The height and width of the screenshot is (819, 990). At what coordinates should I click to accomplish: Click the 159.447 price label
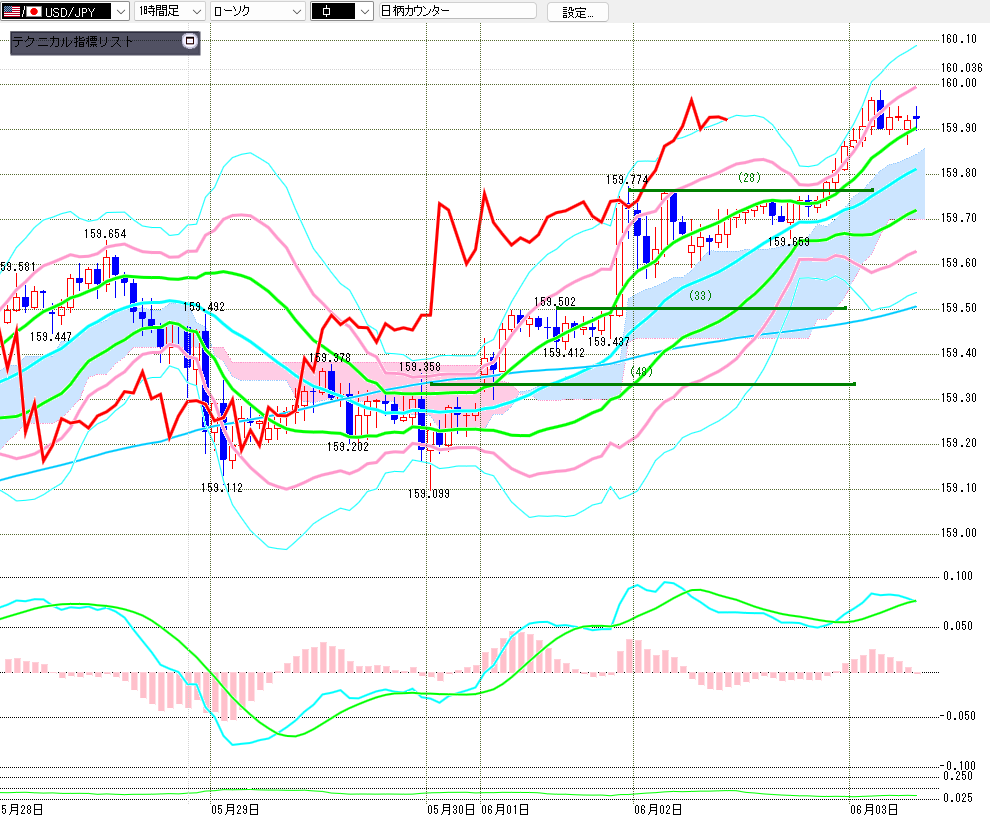point(51,337)
